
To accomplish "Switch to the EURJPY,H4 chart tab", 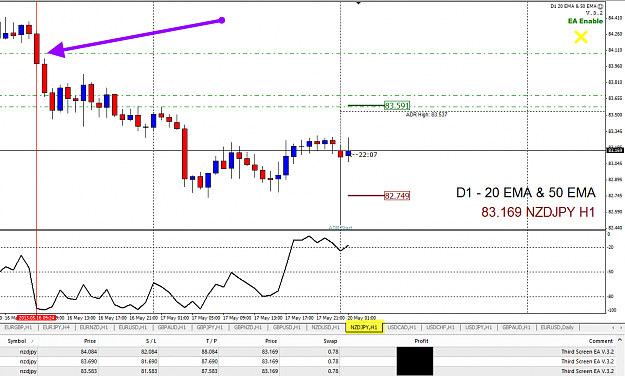I will click(x=56, y=327).
